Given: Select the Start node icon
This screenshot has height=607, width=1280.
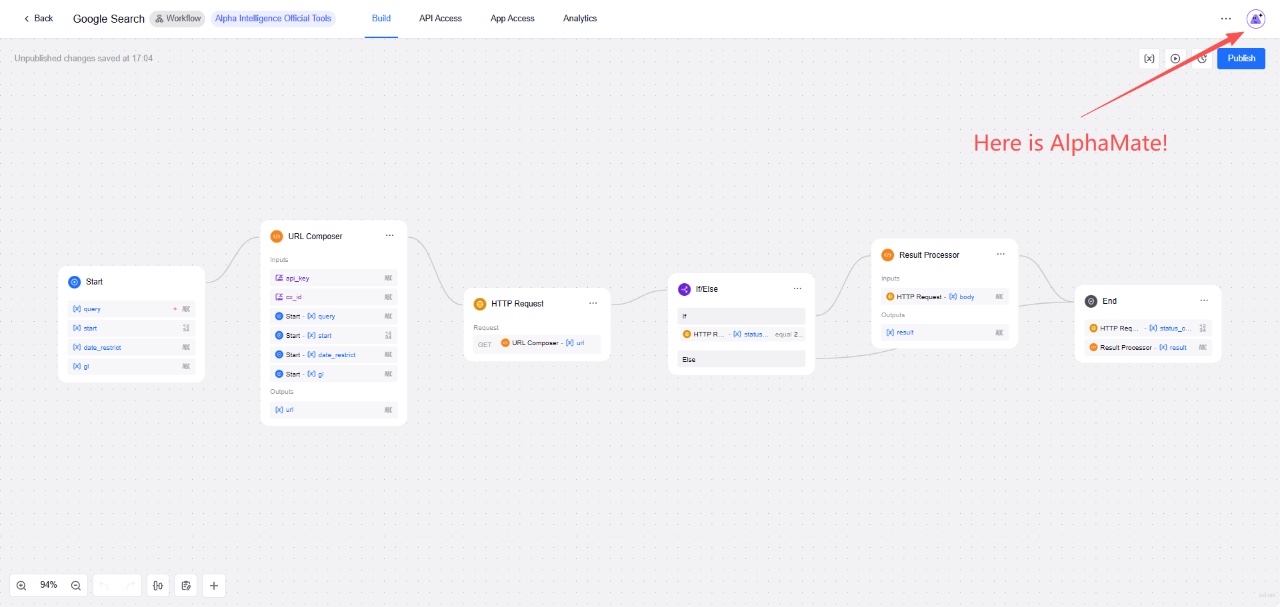Looking at the screenshot, I should click(x=74, y=282).
